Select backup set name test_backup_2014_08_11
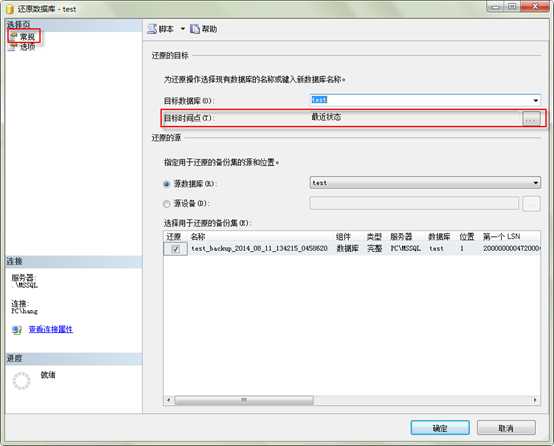554x446 pixels. pyautogui.click(x=259, y=248)
